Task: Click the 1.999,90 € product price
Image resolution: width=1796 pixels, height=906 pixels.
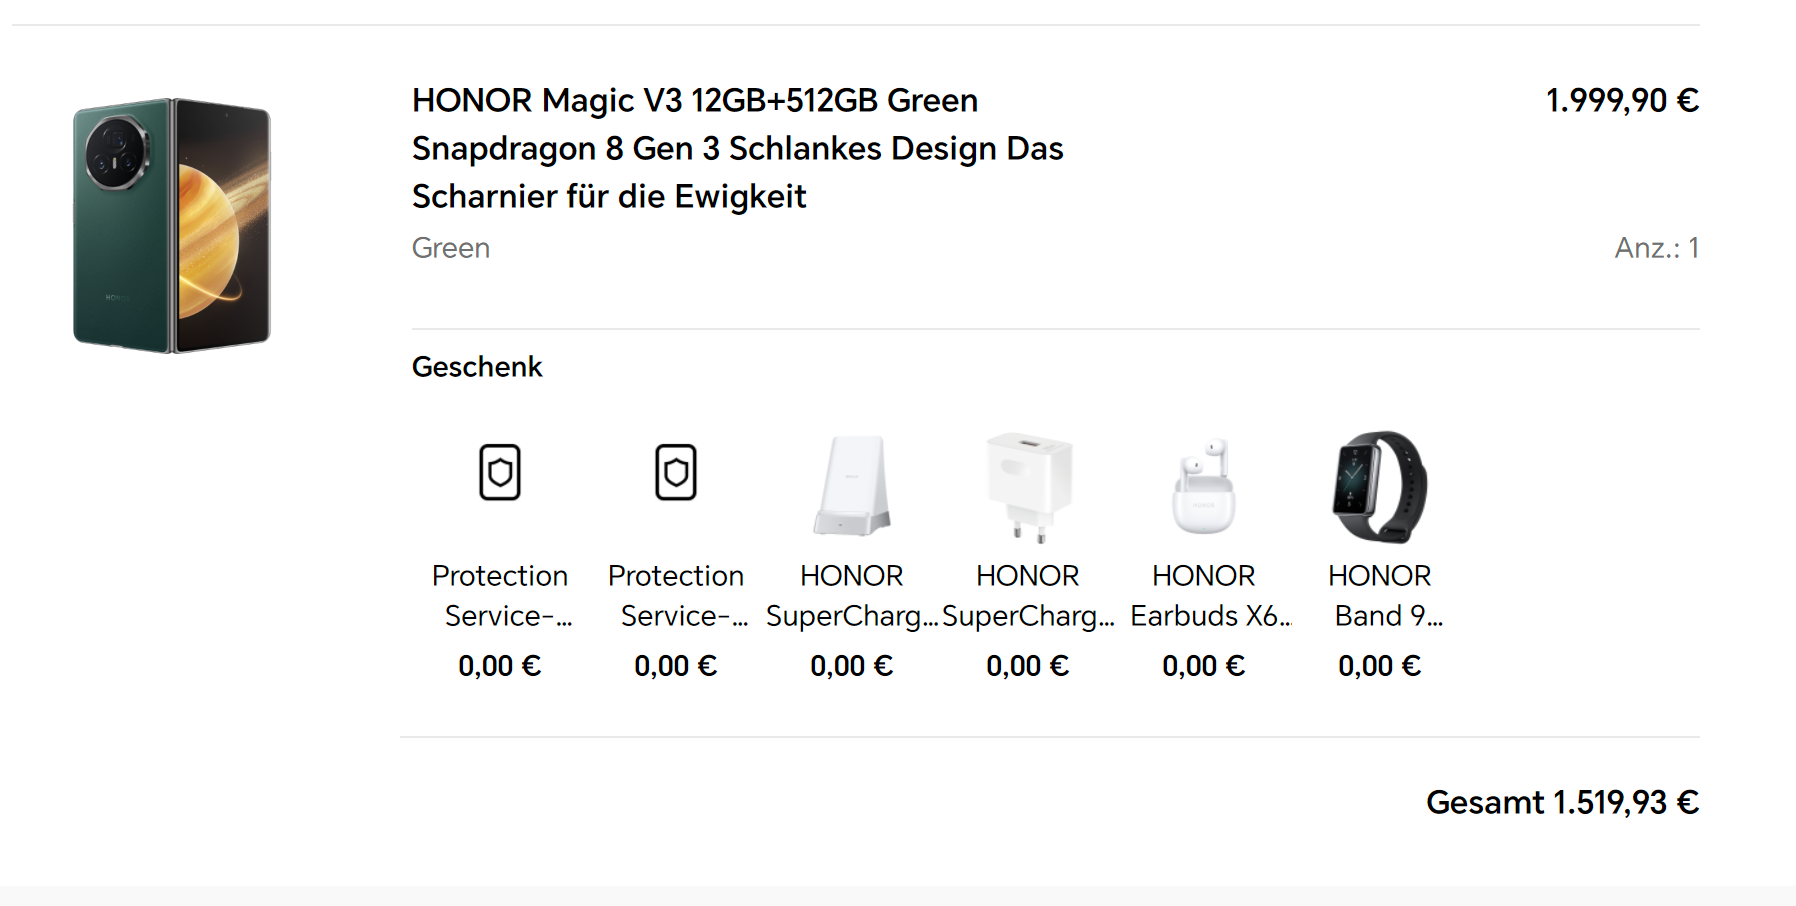Action: pyautogui.click(x=1622, y=100)
